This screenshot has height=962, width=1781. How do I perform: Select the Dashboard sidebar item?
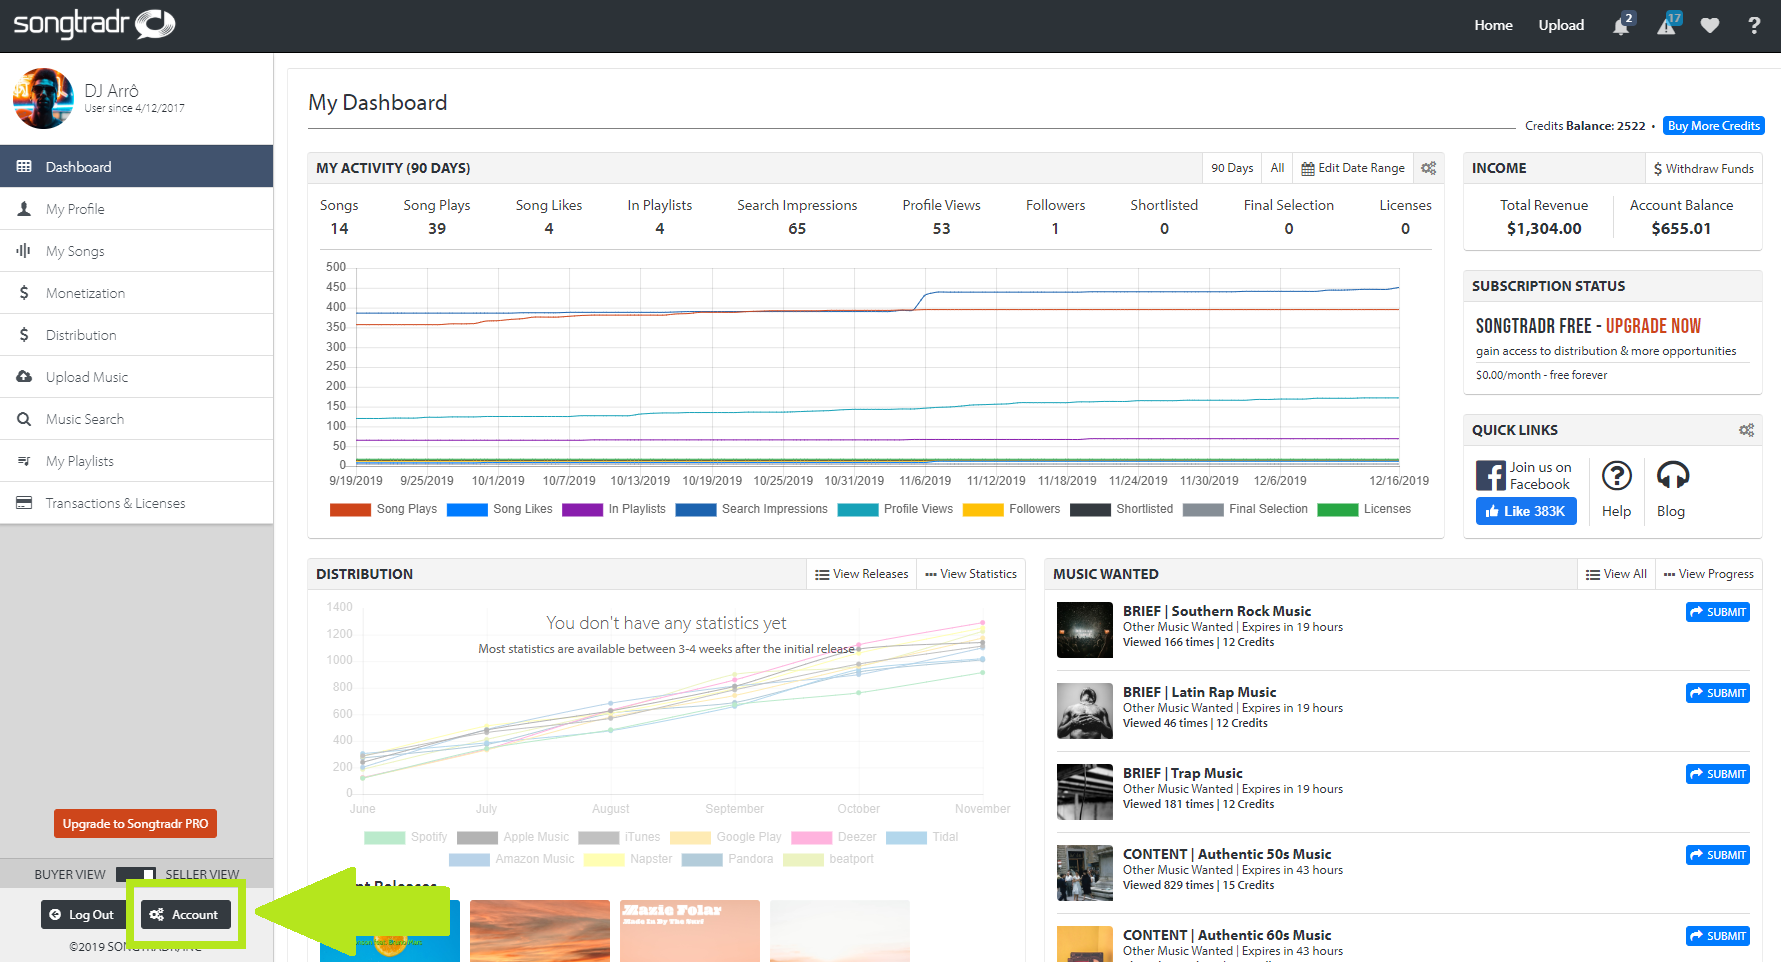tap(136, 166)
